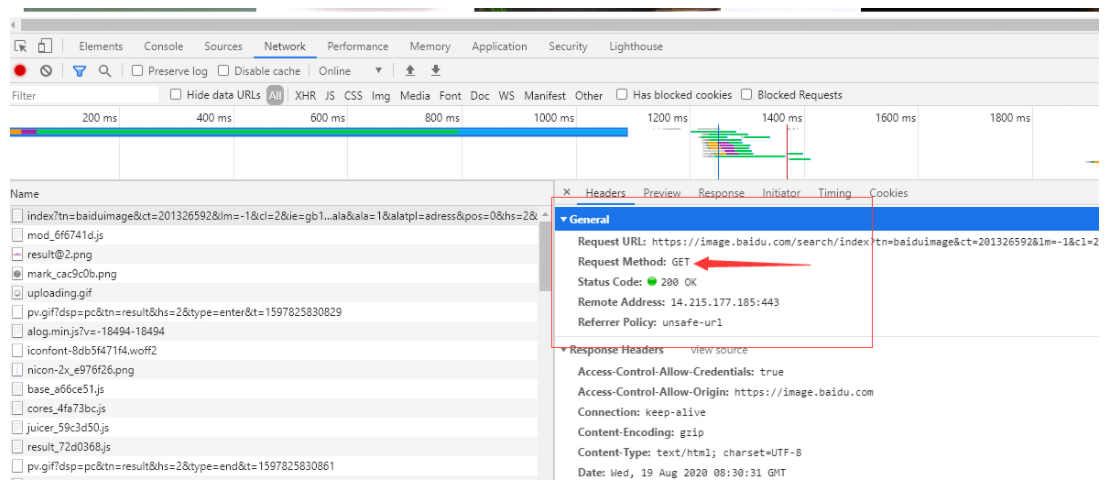
Task: Click the view source link
Action: [718, 350]
